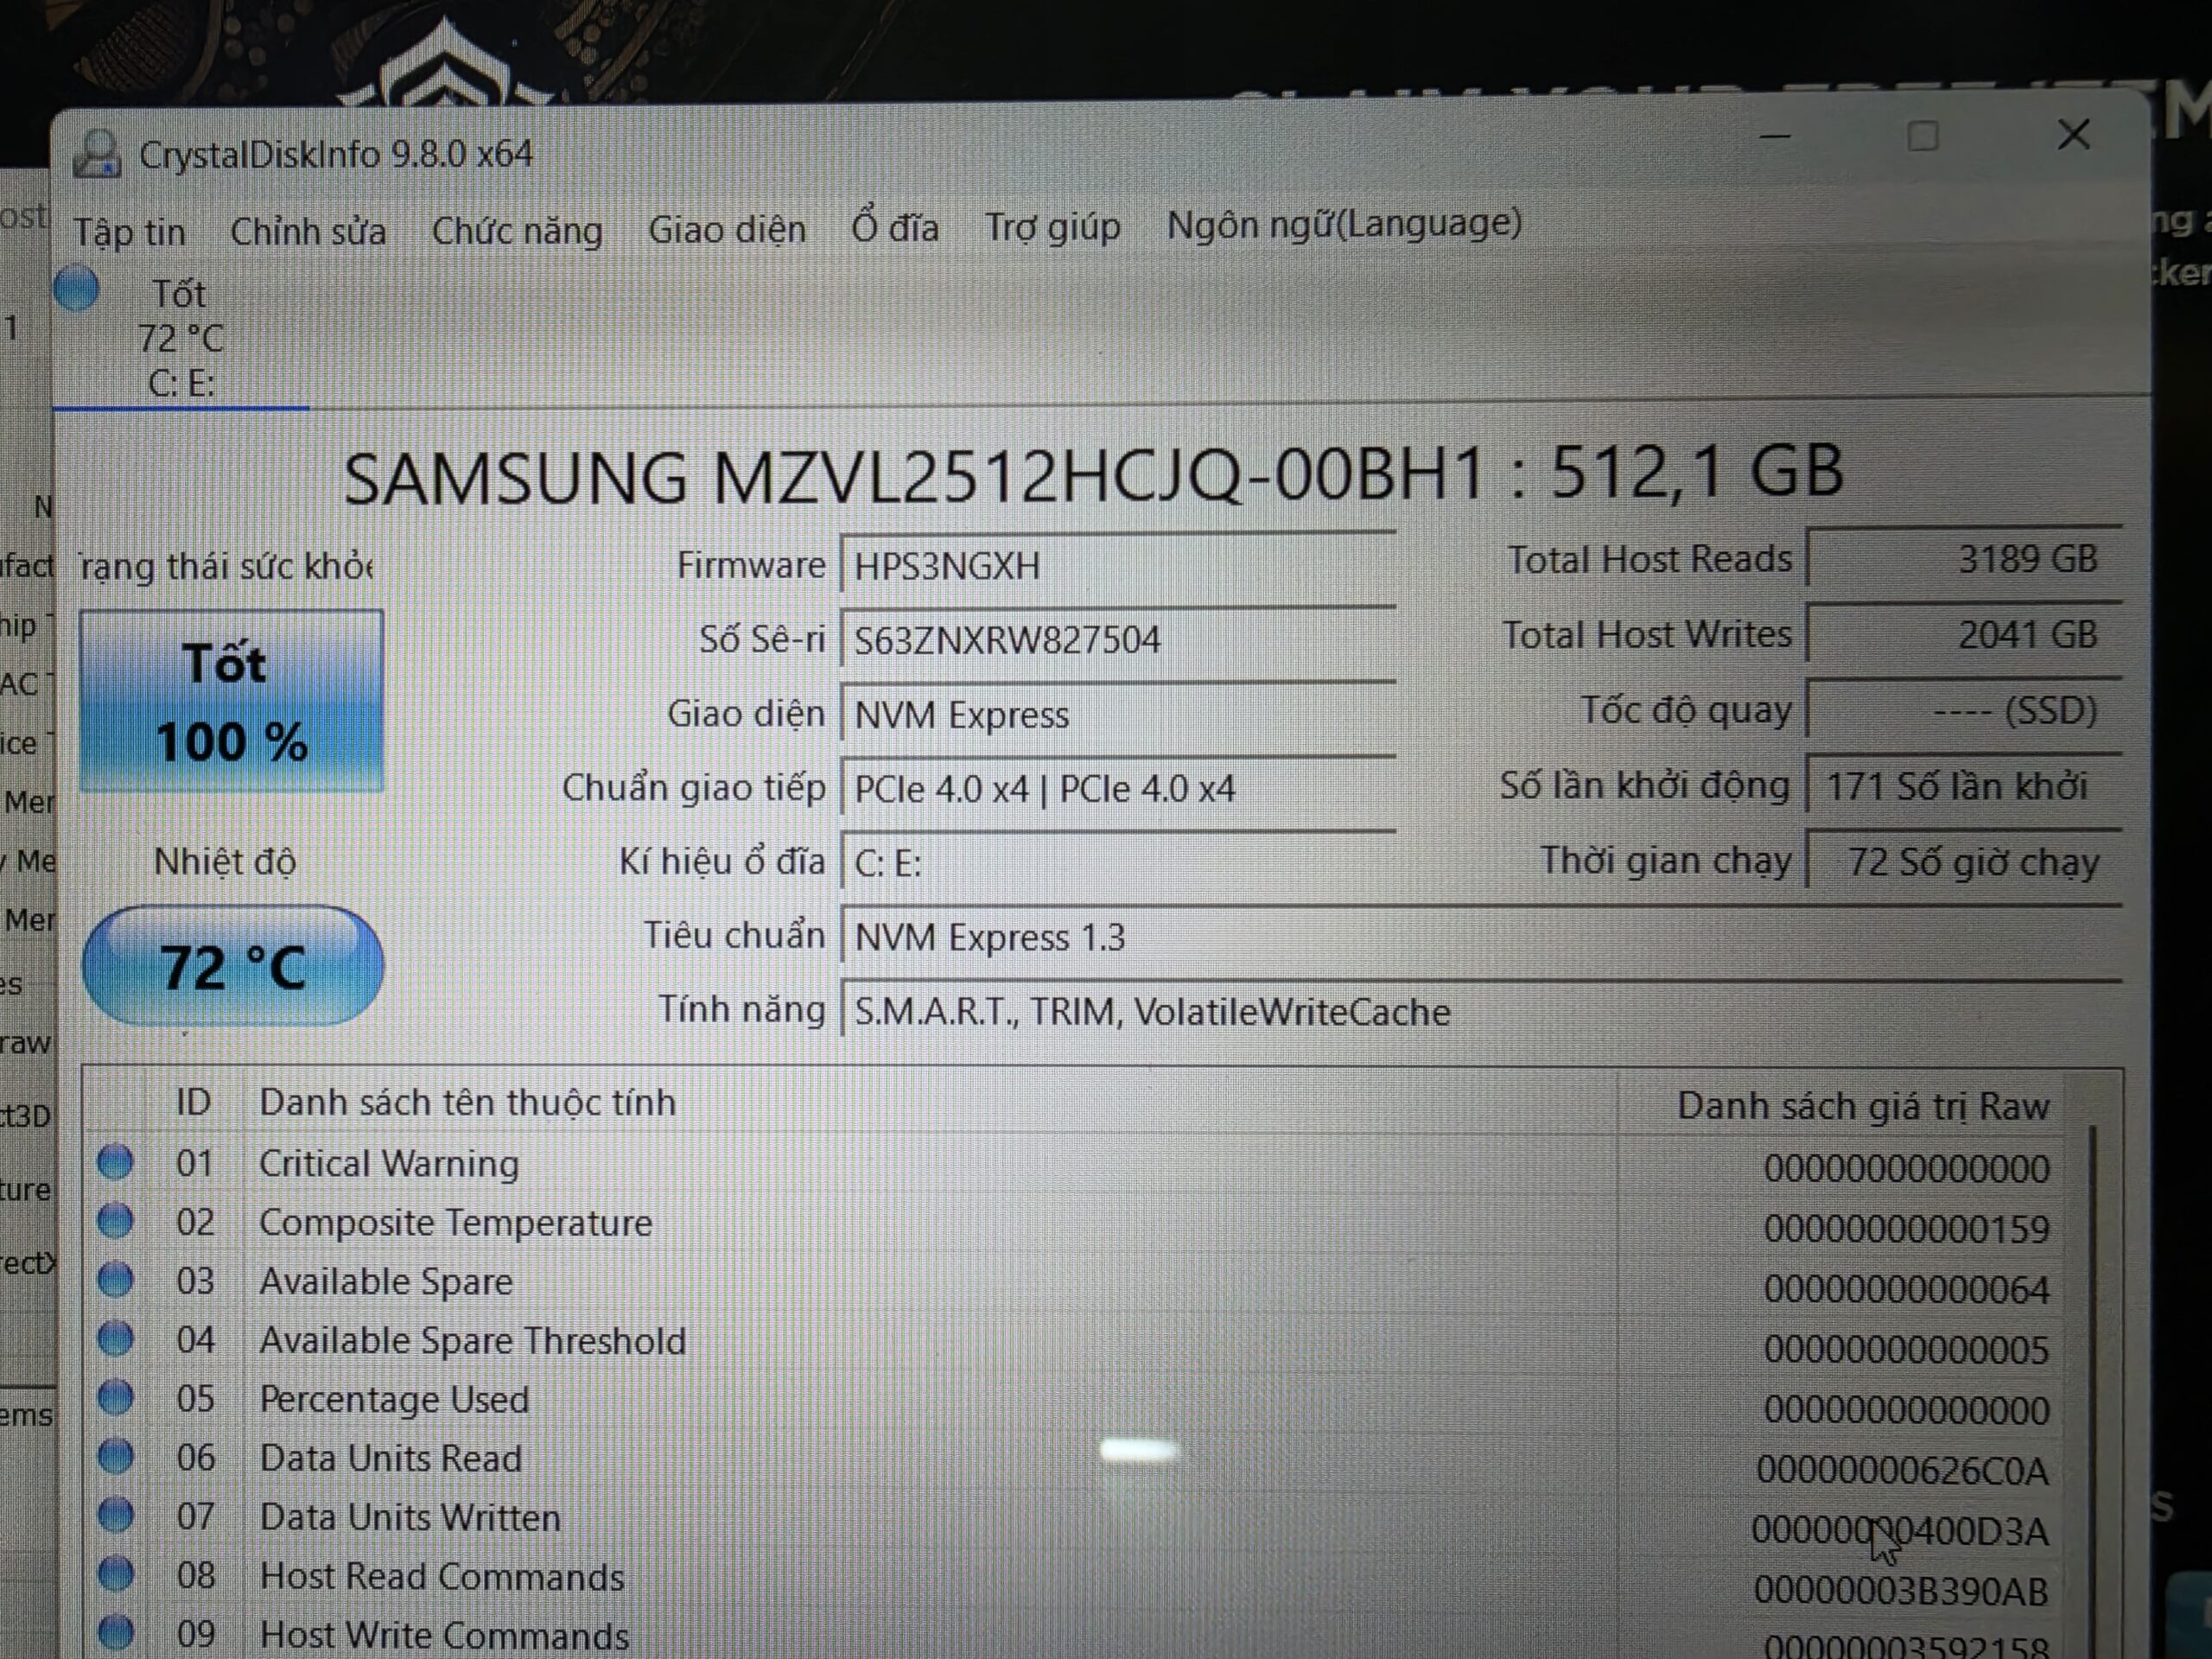
Task: Open the Tập tin menu
Action: pyautogui.click(x=129, y=232)
